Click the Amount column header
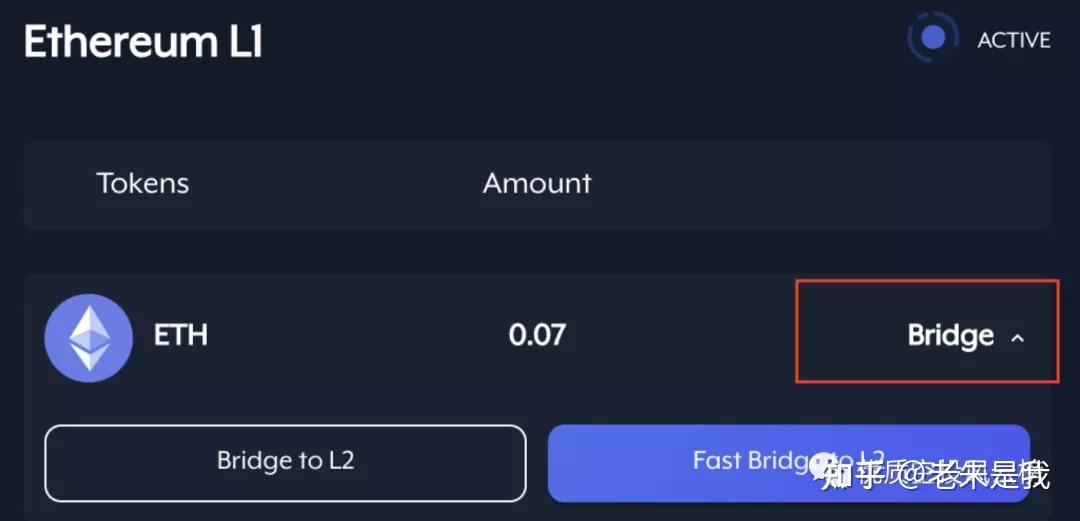Viewport: 1080px width, 521px height. click(x=537, y=183)
